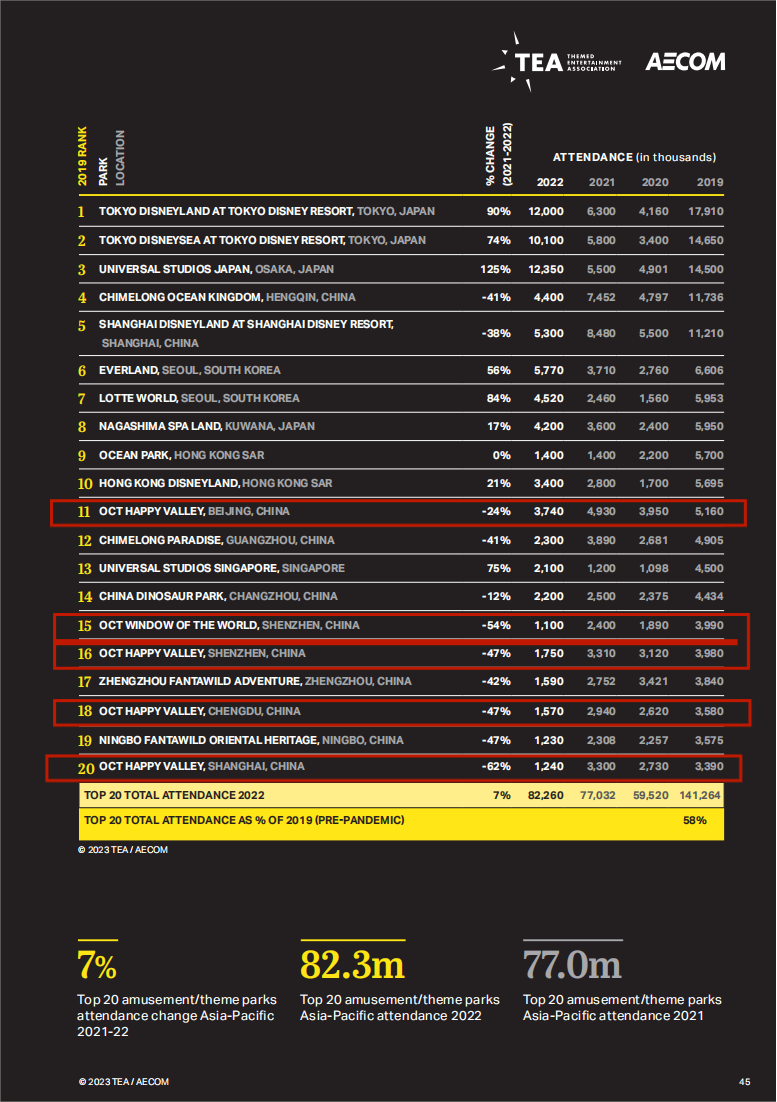
Task: Select OCT Happy Valley, Beijing row name
Action: pyautogui.click(x=194, y=511)
